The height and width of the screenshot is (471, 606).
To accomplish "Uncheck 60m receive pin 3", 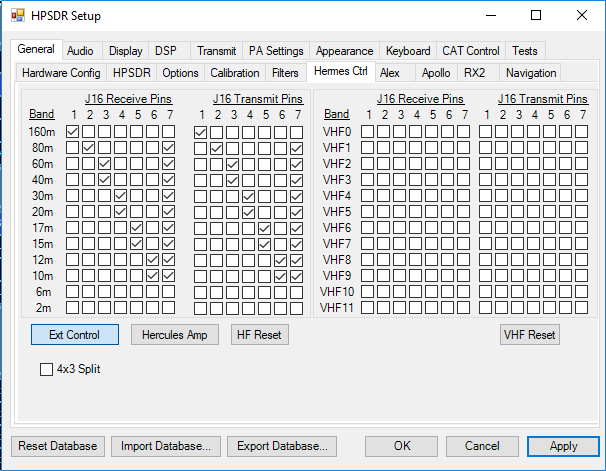I will (104, 164).
